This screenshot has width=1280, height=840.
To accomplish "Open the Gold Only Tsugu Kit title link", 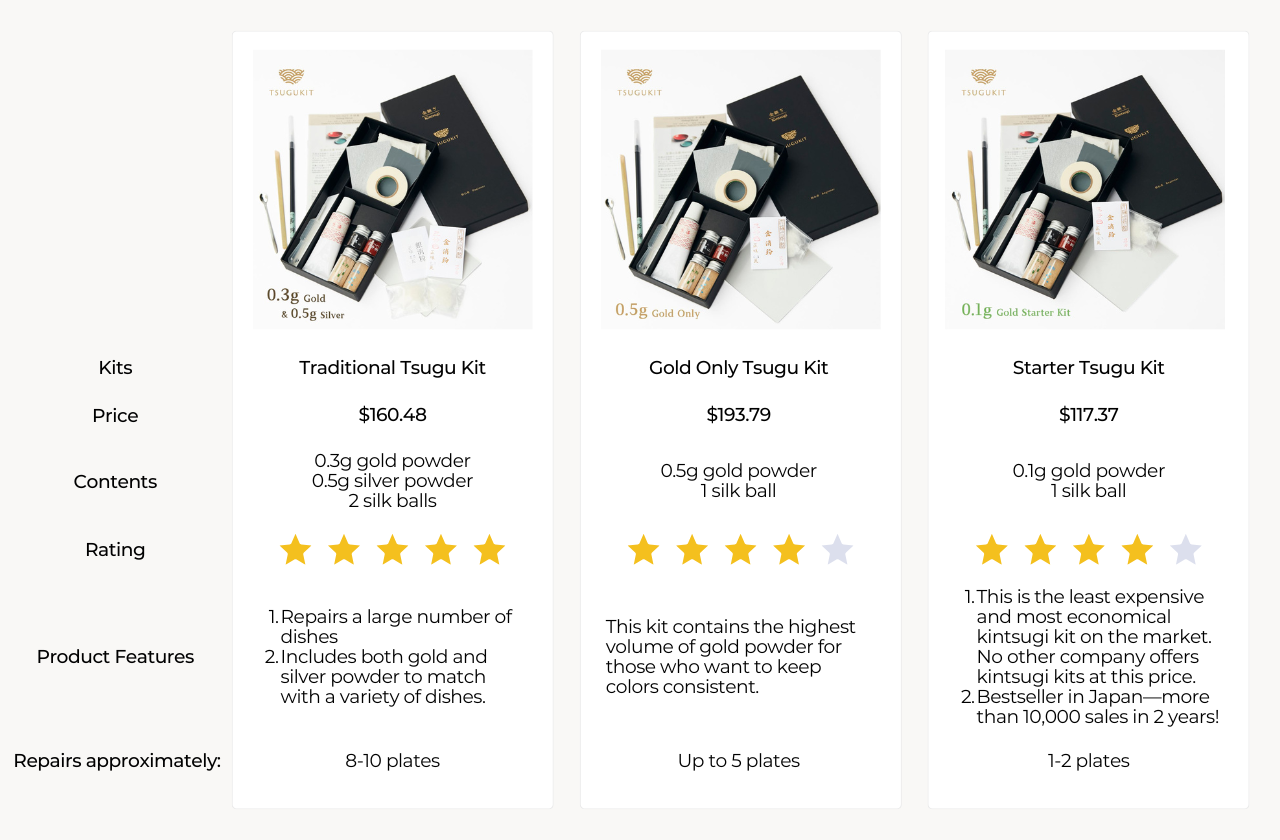I will pos(739,368).
